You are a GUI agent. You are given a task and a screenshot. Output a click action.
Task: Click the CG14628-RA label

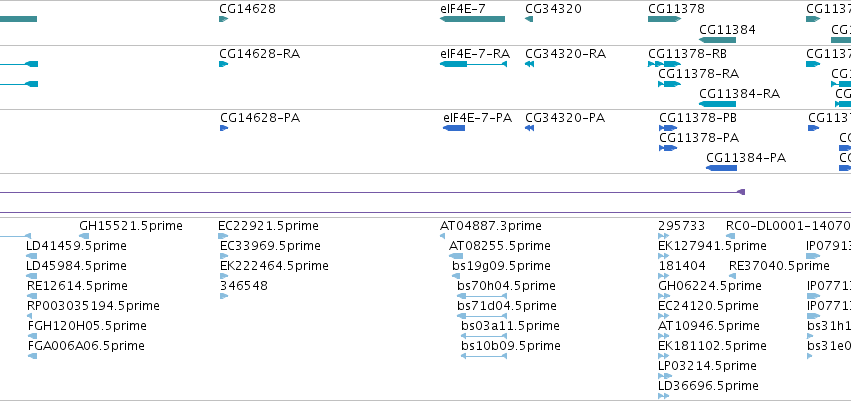coord(259,54)
